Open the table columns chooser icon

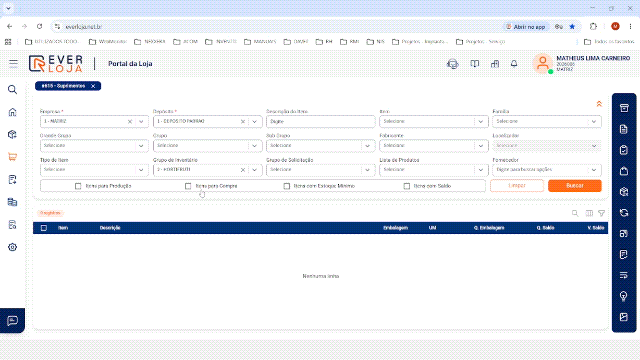tap(589, 213)
